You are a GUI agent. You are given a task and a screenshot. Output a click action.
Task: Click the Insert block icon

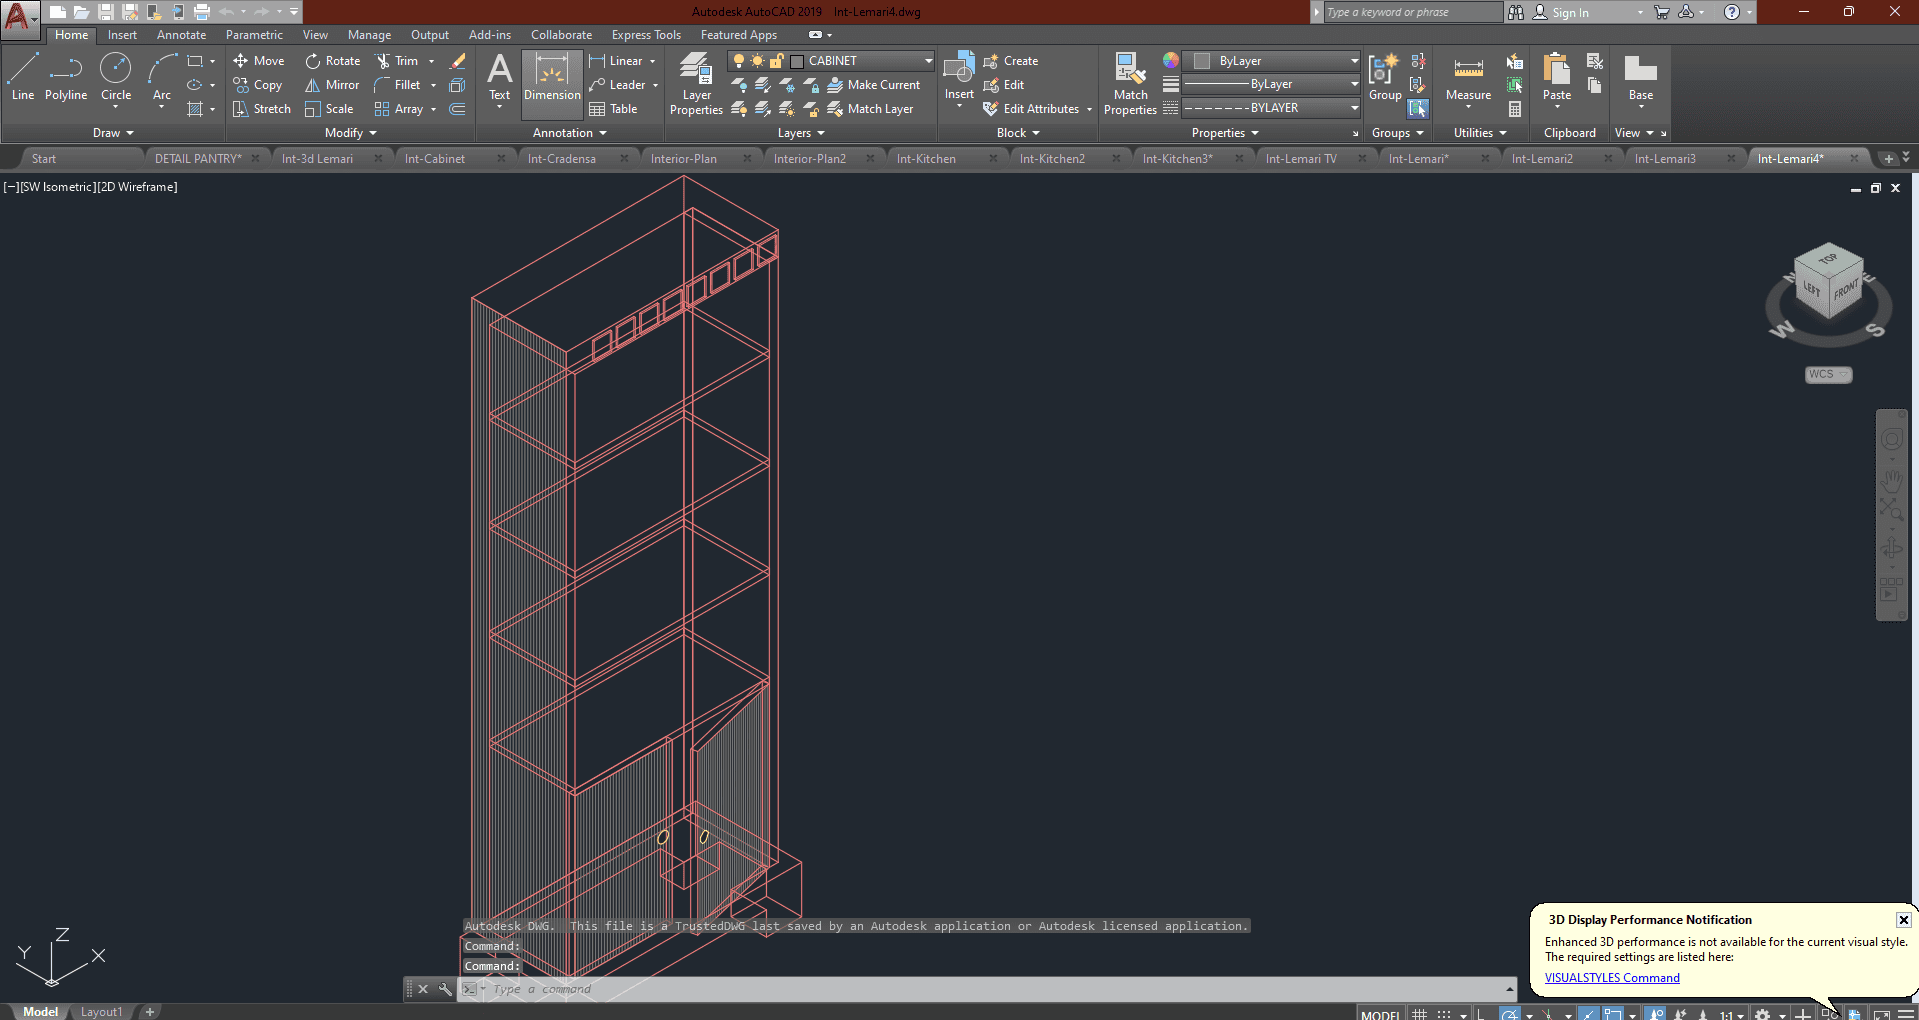(959, 77)
